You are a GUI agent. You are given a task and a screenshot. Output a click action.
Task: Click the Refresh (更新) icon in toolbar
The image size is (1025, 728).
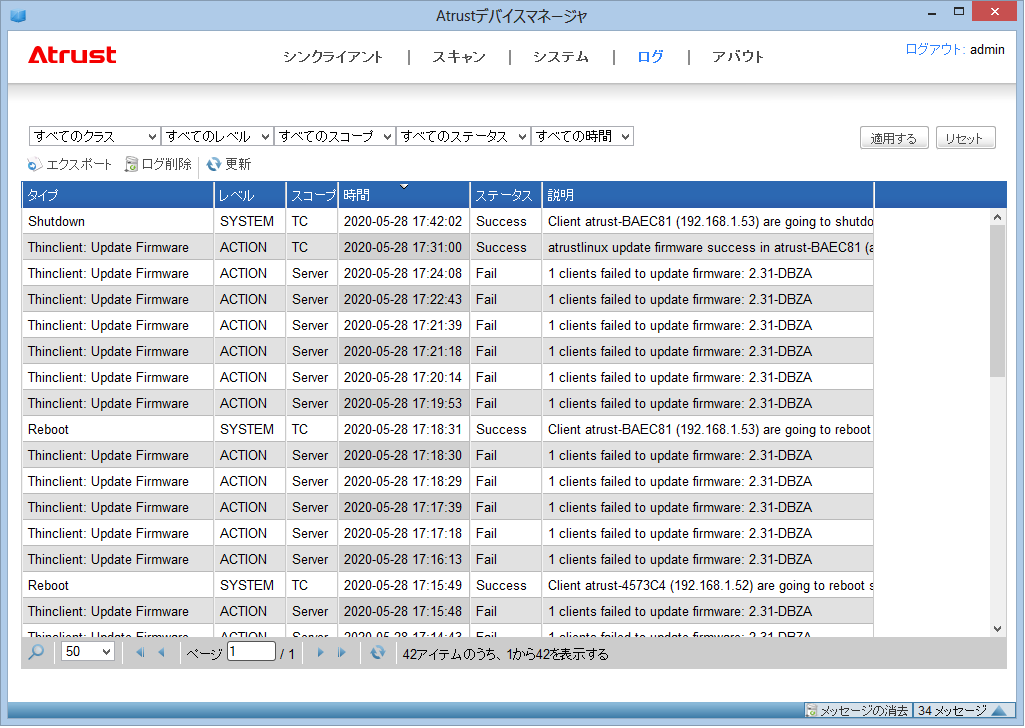coord(213,165)
